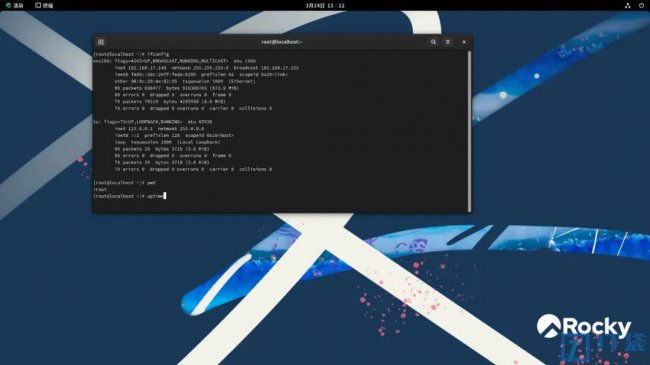Click the 'uptime' command prompt line

pos(129,196)
